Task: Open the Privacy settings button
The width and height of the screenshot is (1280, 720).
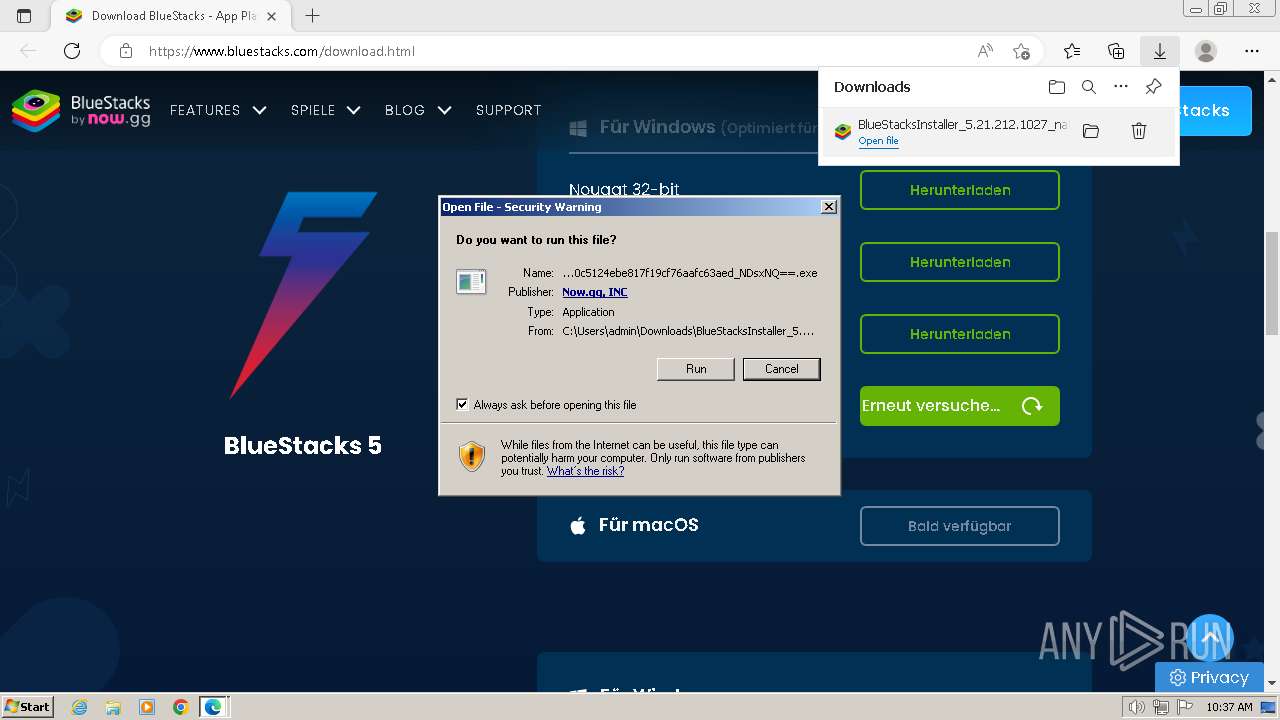Action: point(1209,677)
